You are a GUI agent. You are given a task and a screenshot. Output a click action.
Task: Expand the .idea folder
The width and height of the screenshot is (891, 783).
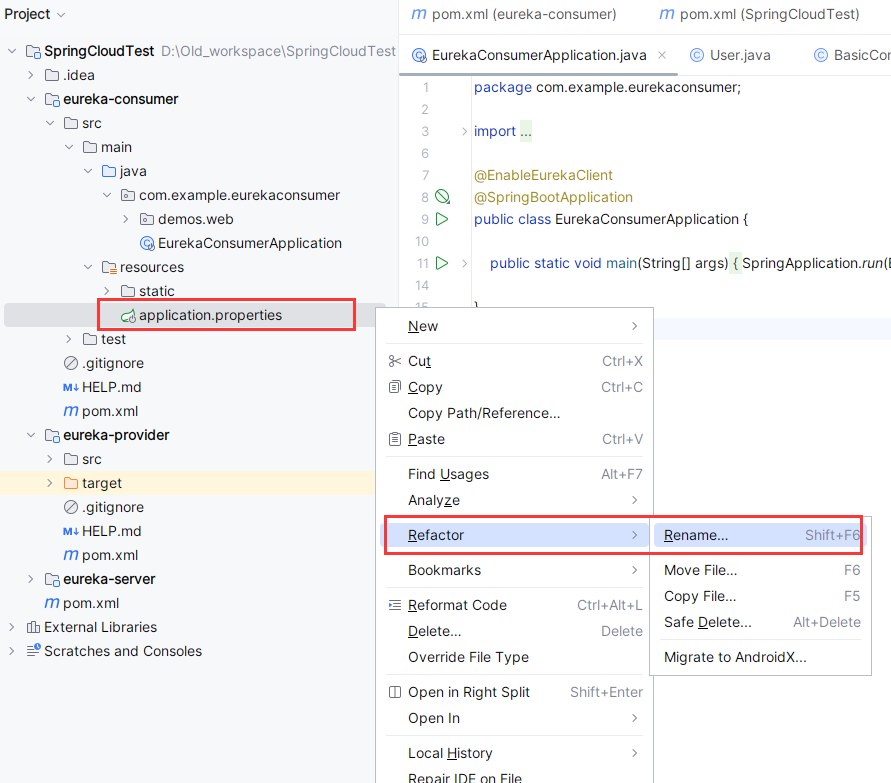click(x=31, y=75)
